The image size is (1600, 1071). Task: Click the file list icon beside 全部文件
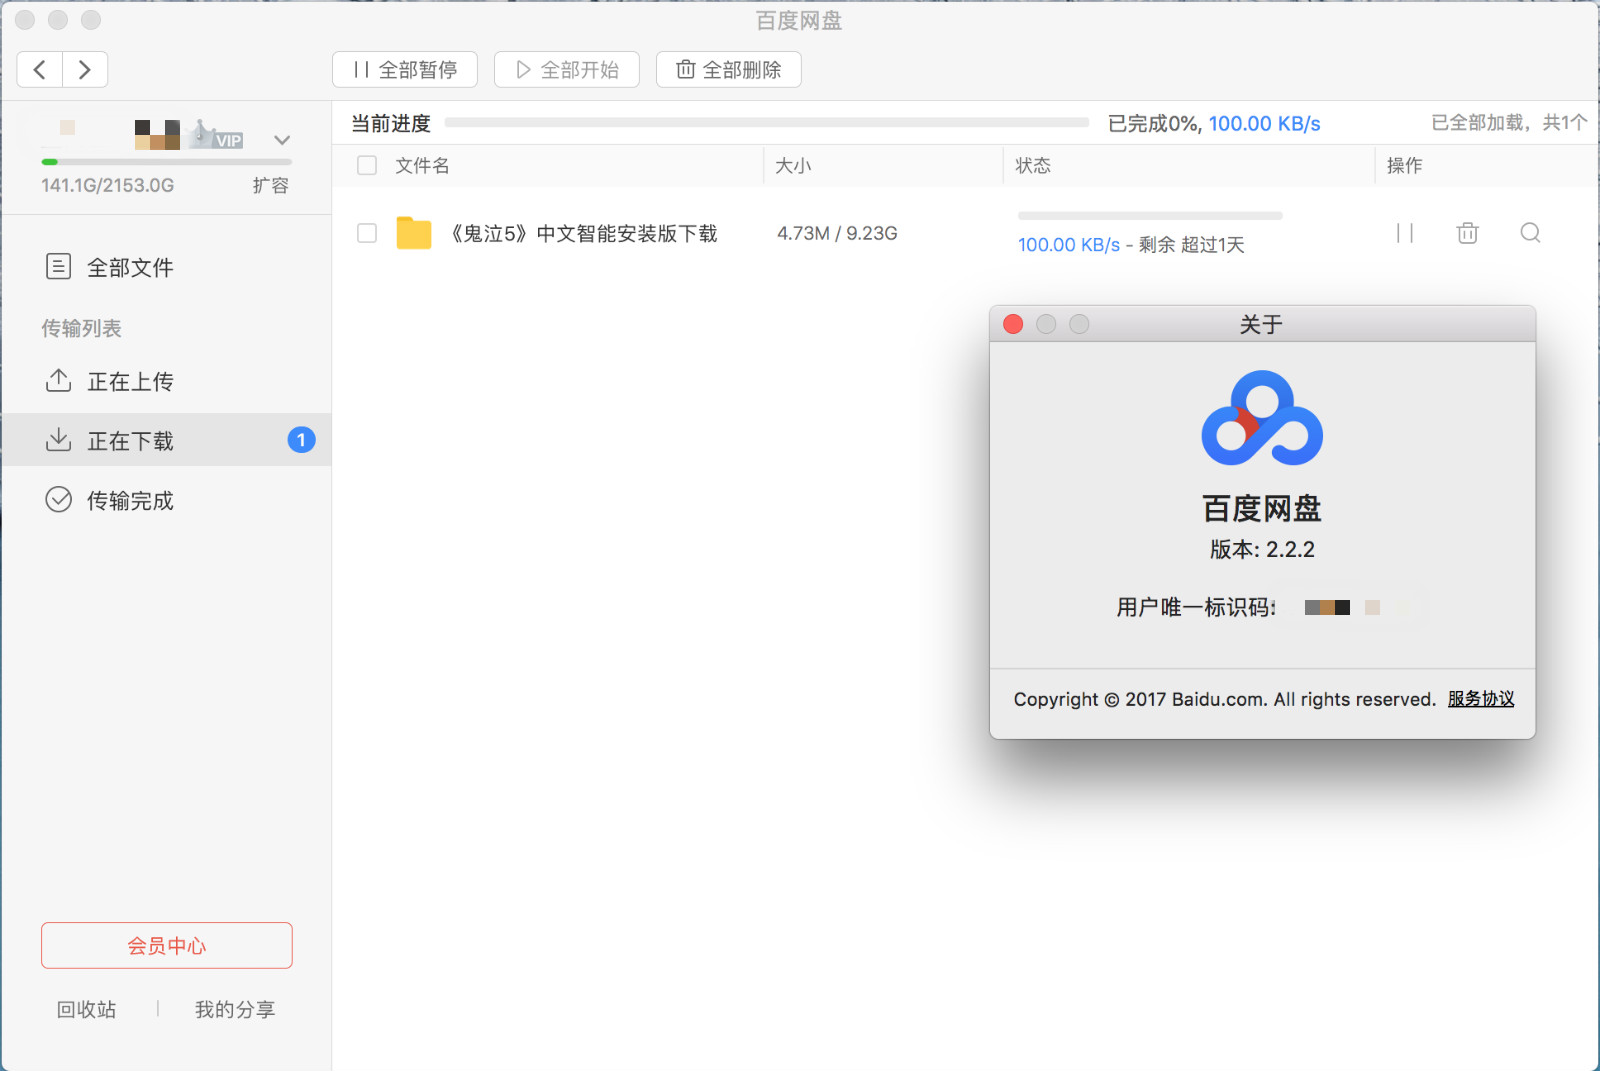pyautogui.click(x=59, y=267)
